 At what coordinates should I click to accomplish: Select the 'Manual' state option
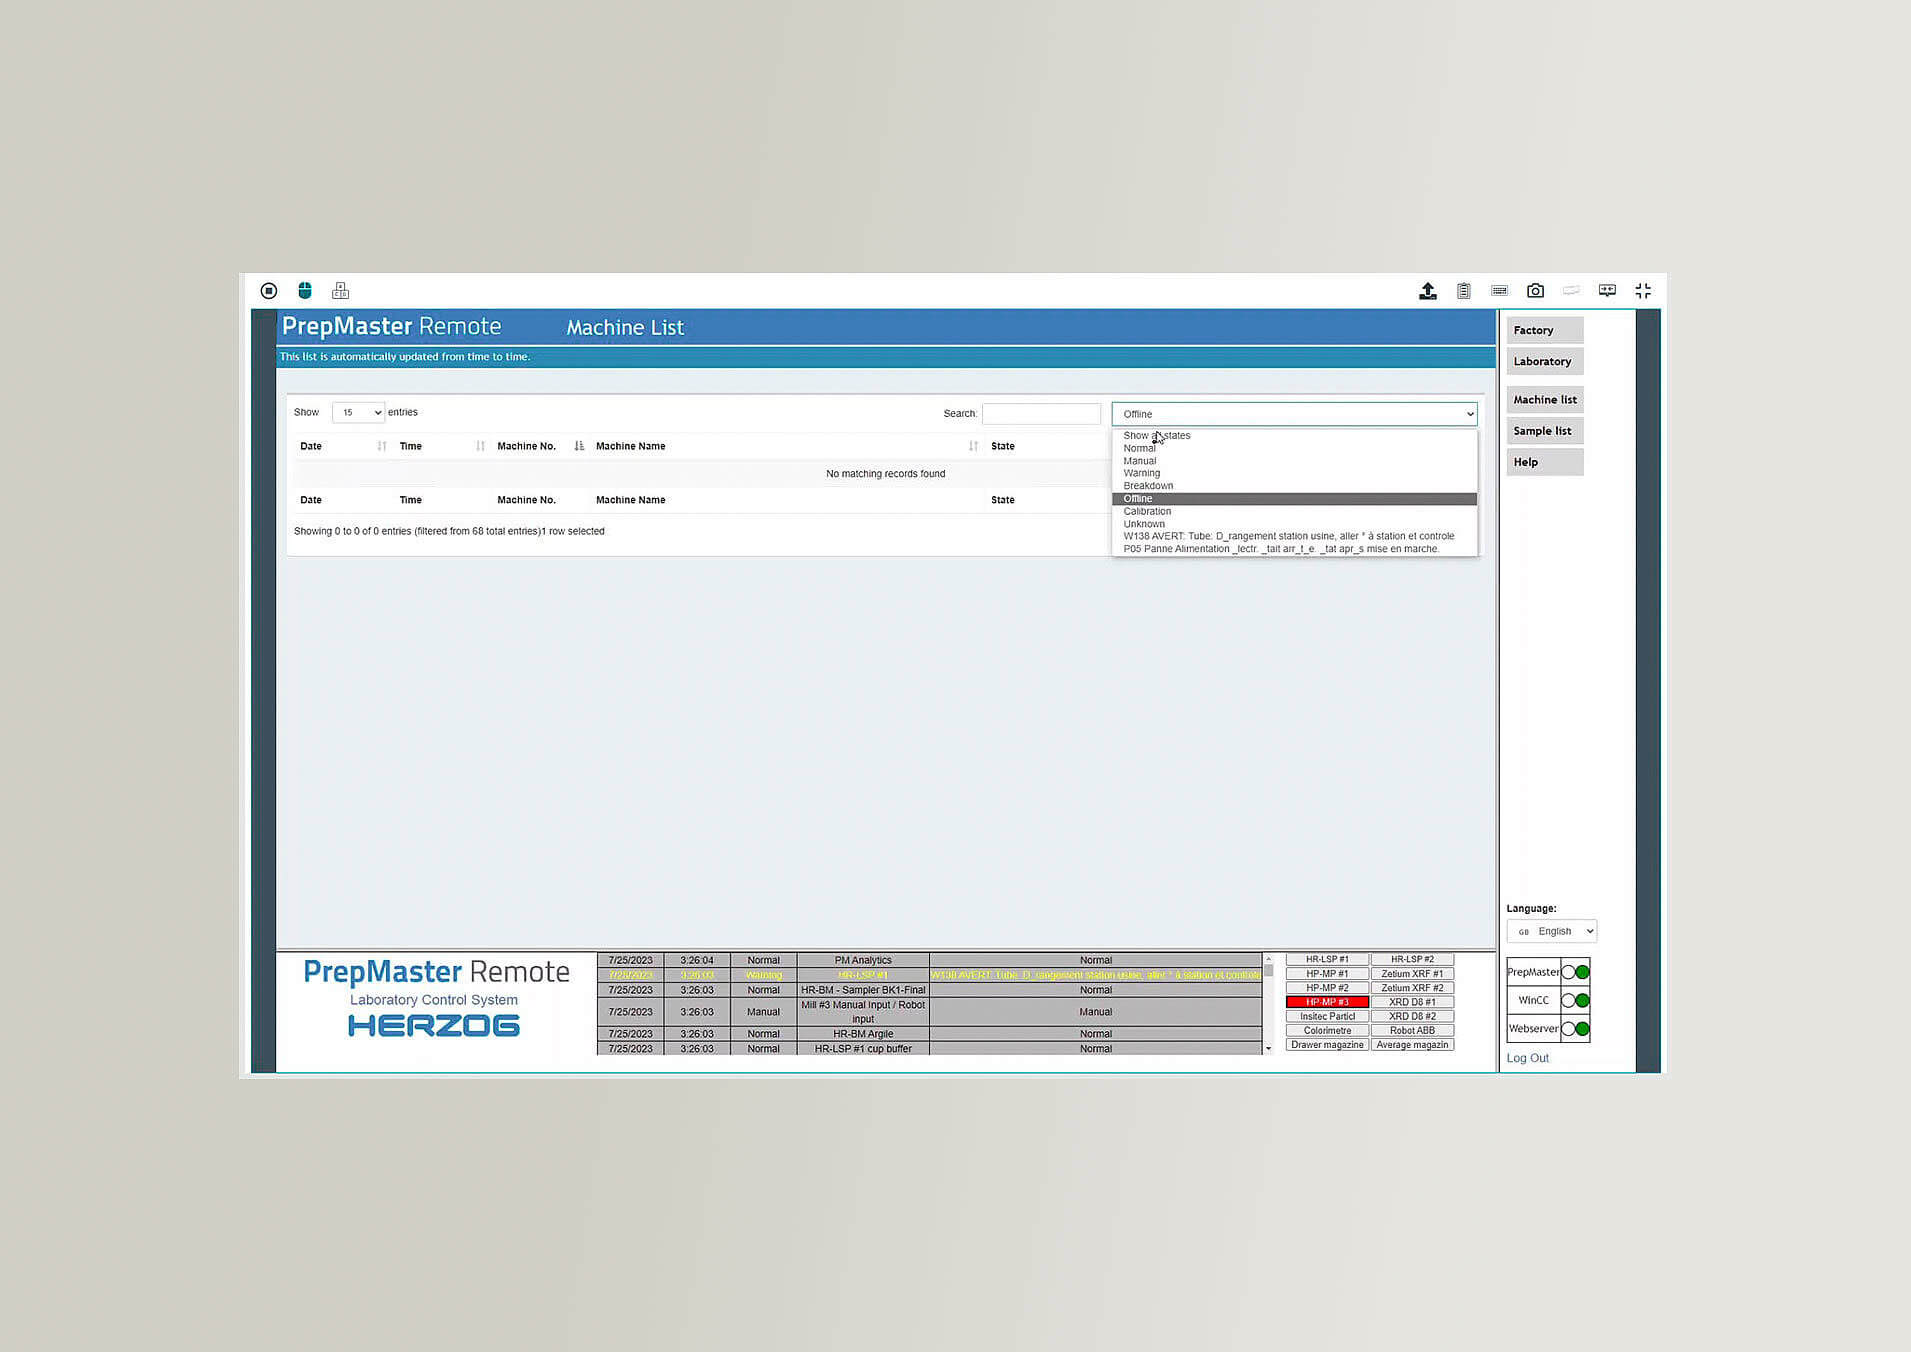[x=1294, y=461]
